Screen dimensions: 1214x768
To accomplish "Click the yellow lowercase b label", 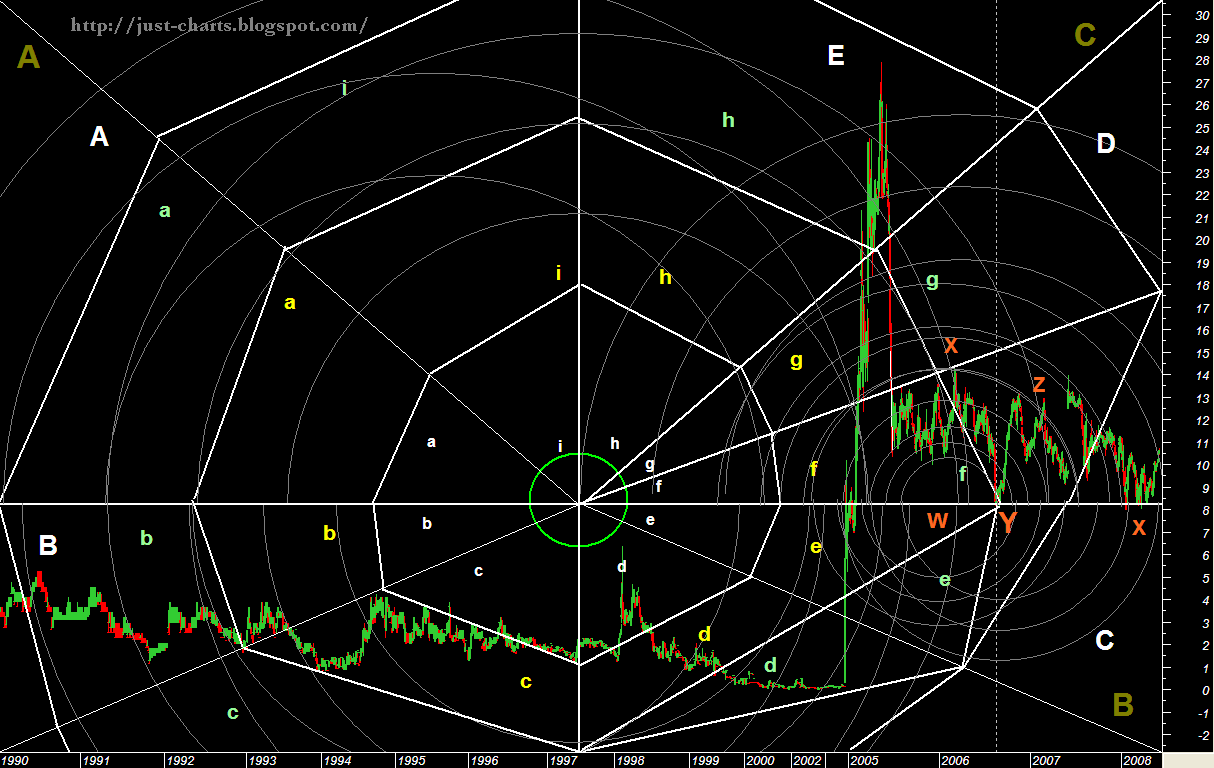I will coord(329,533).
